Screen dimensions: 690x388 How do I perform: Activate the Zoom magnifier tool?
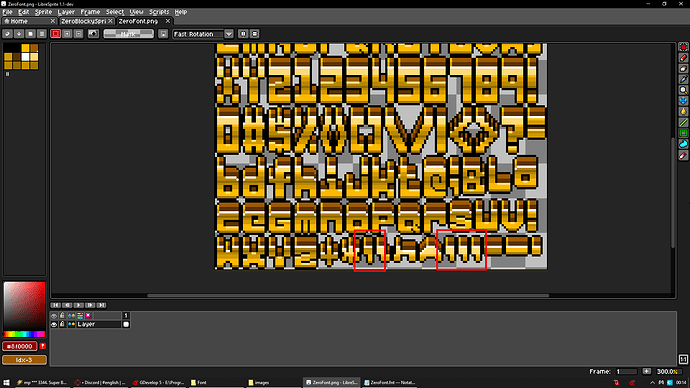683,90
